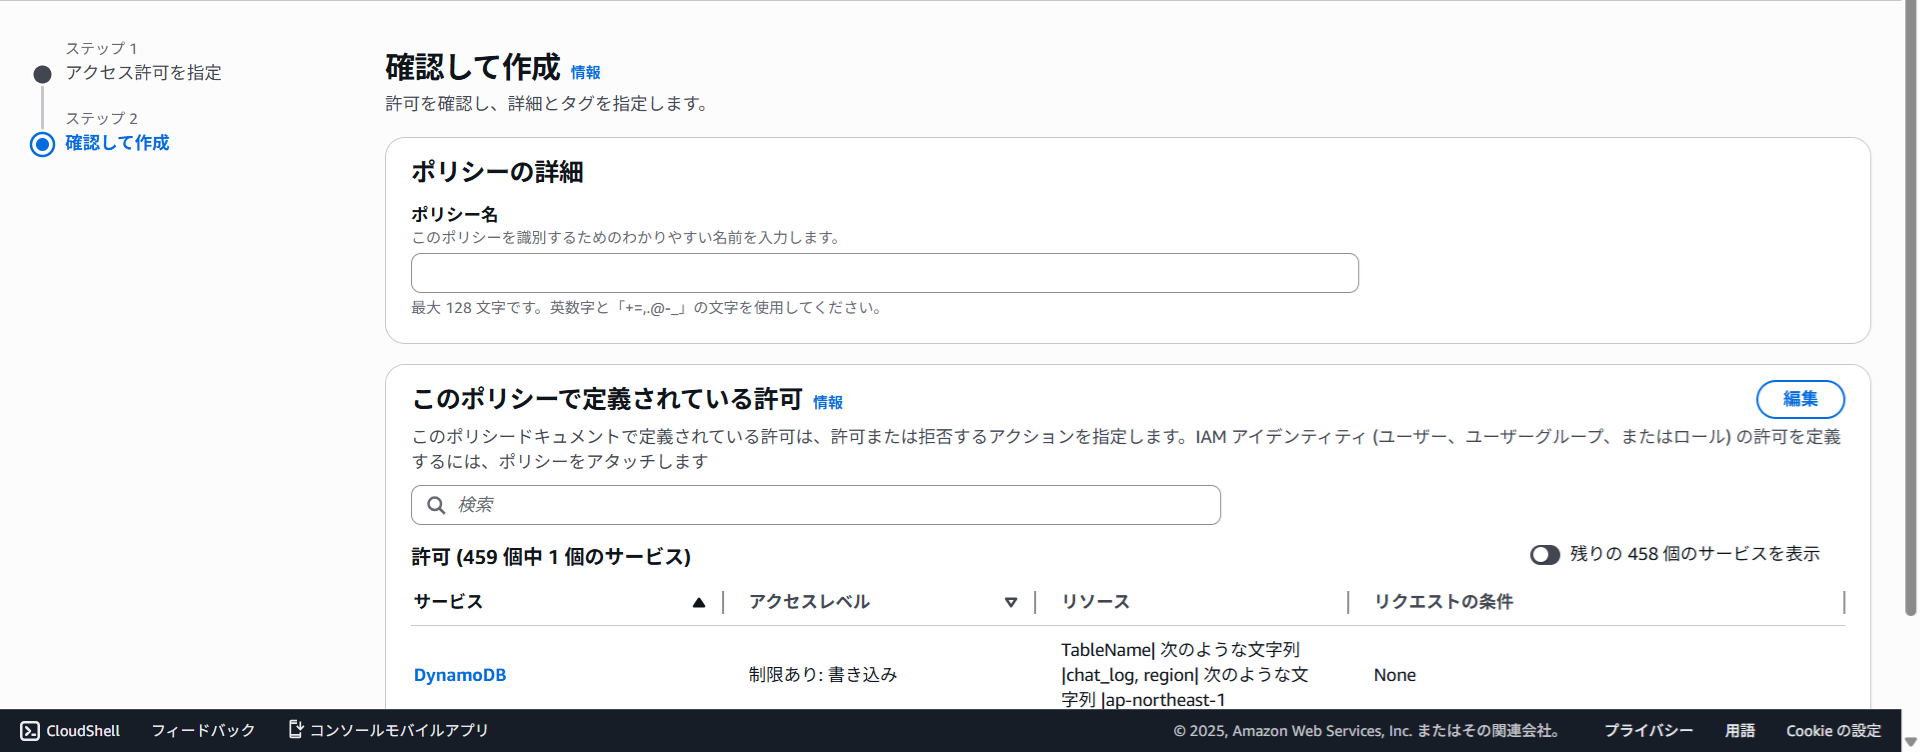The image size is (1920, 752).
Task: Go to step アクセス許可を指定
Action: 143,73
